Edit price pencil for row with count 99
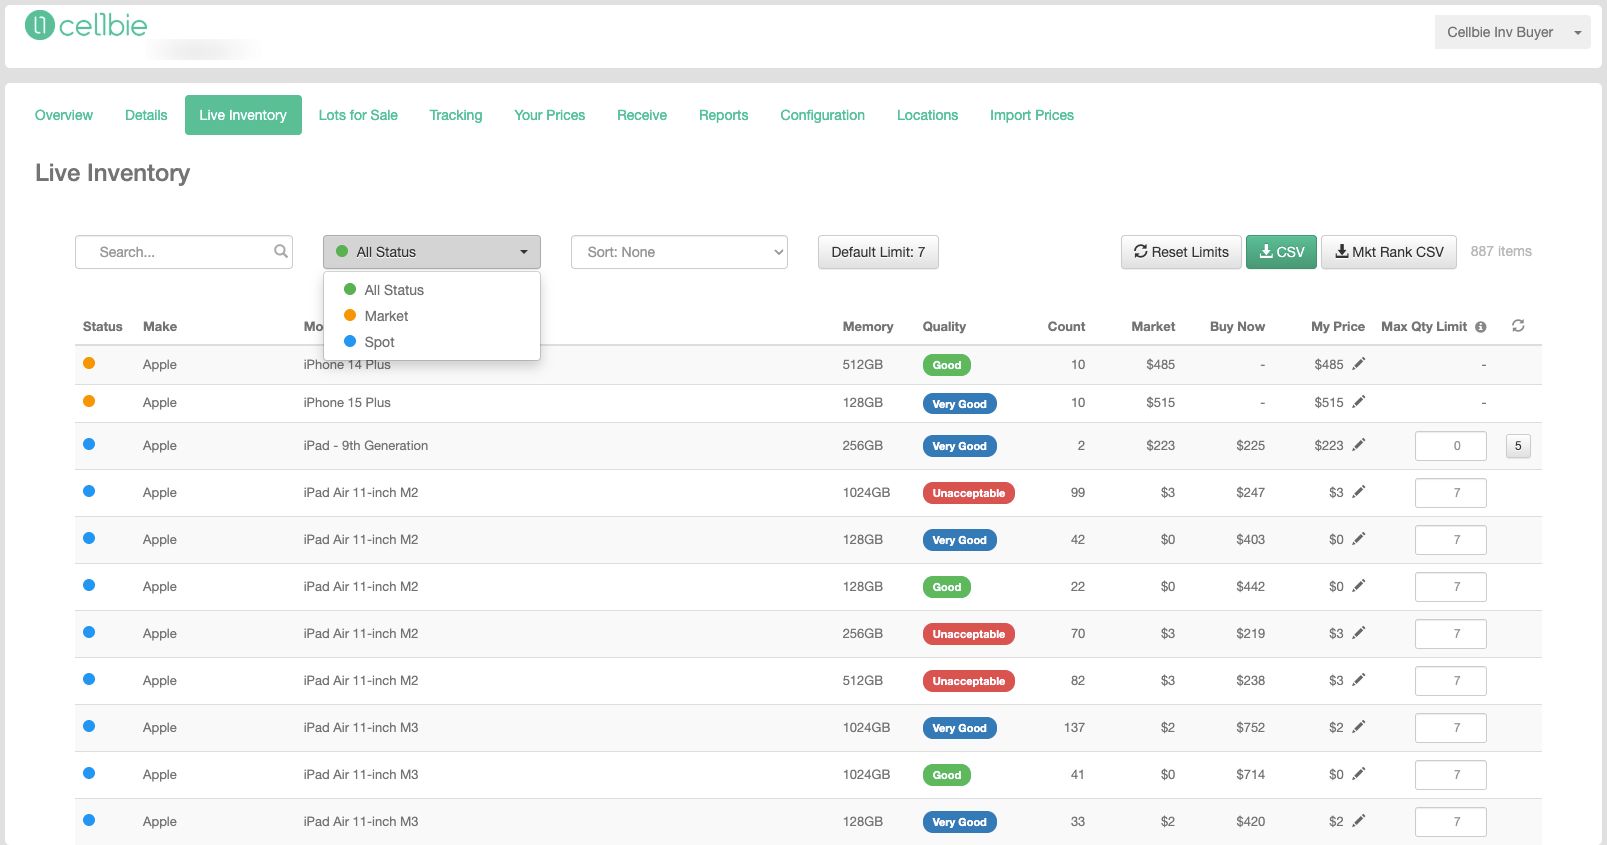This screenshot has width=1607, height=845. point(1358,492)
